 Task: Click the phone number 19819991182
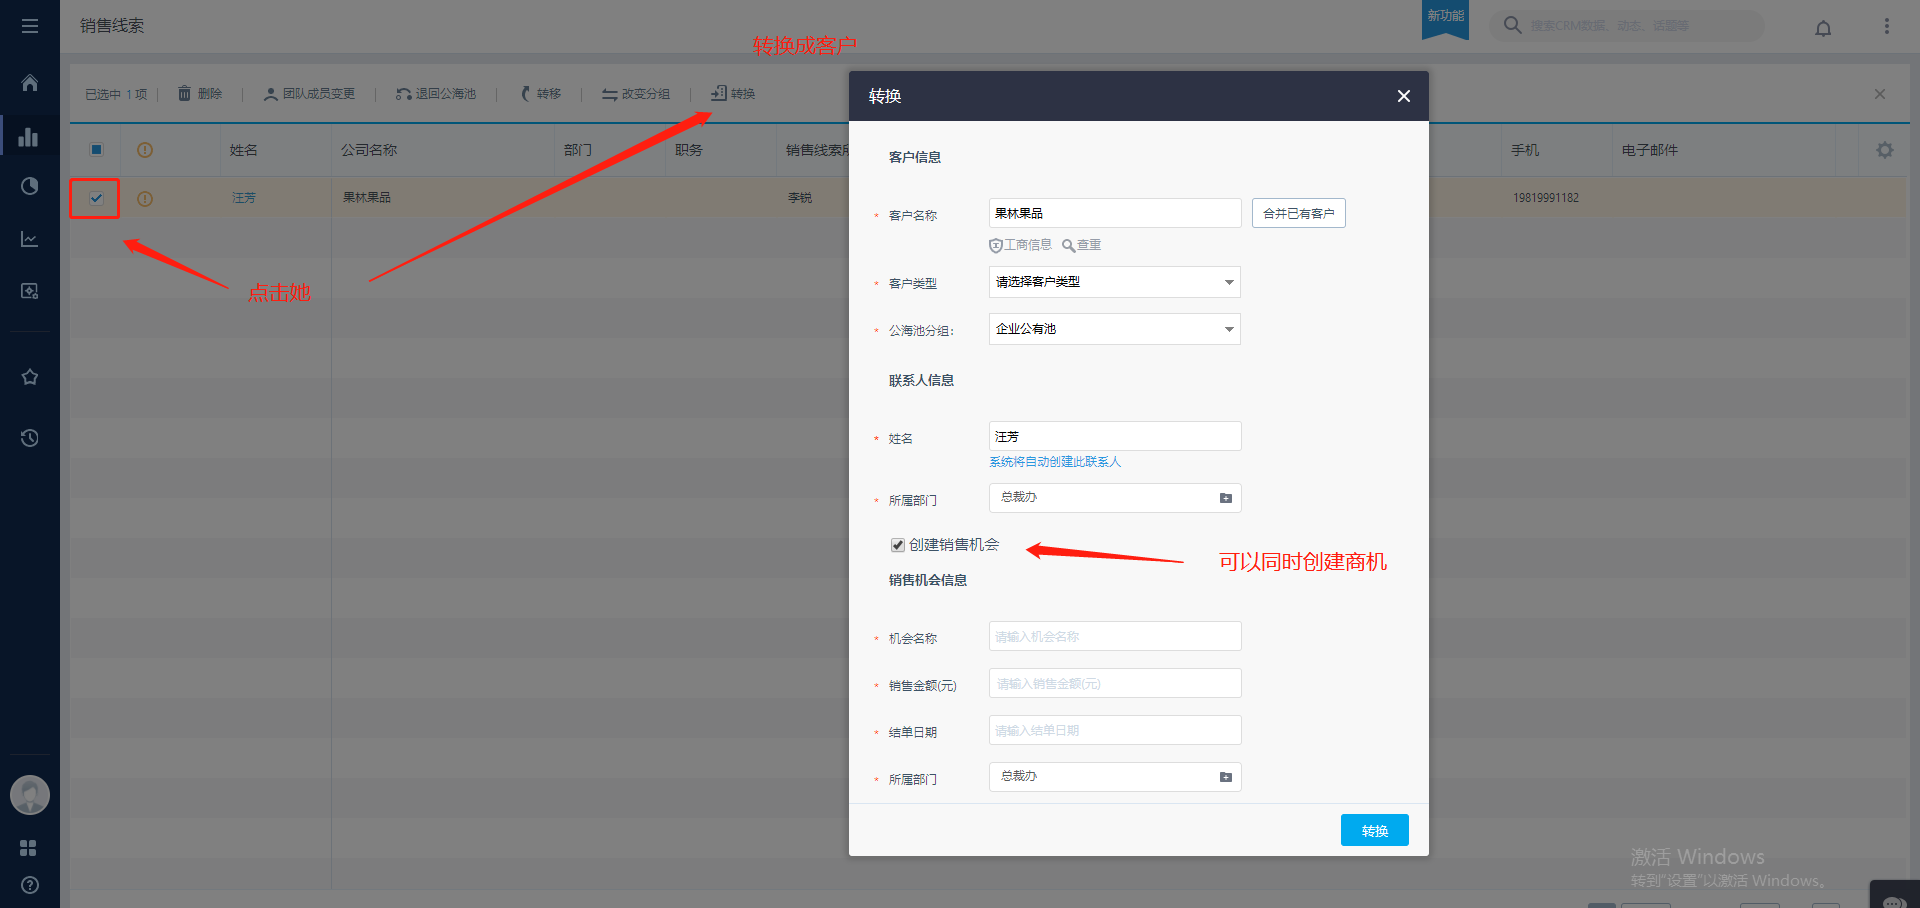[1546, 198]
